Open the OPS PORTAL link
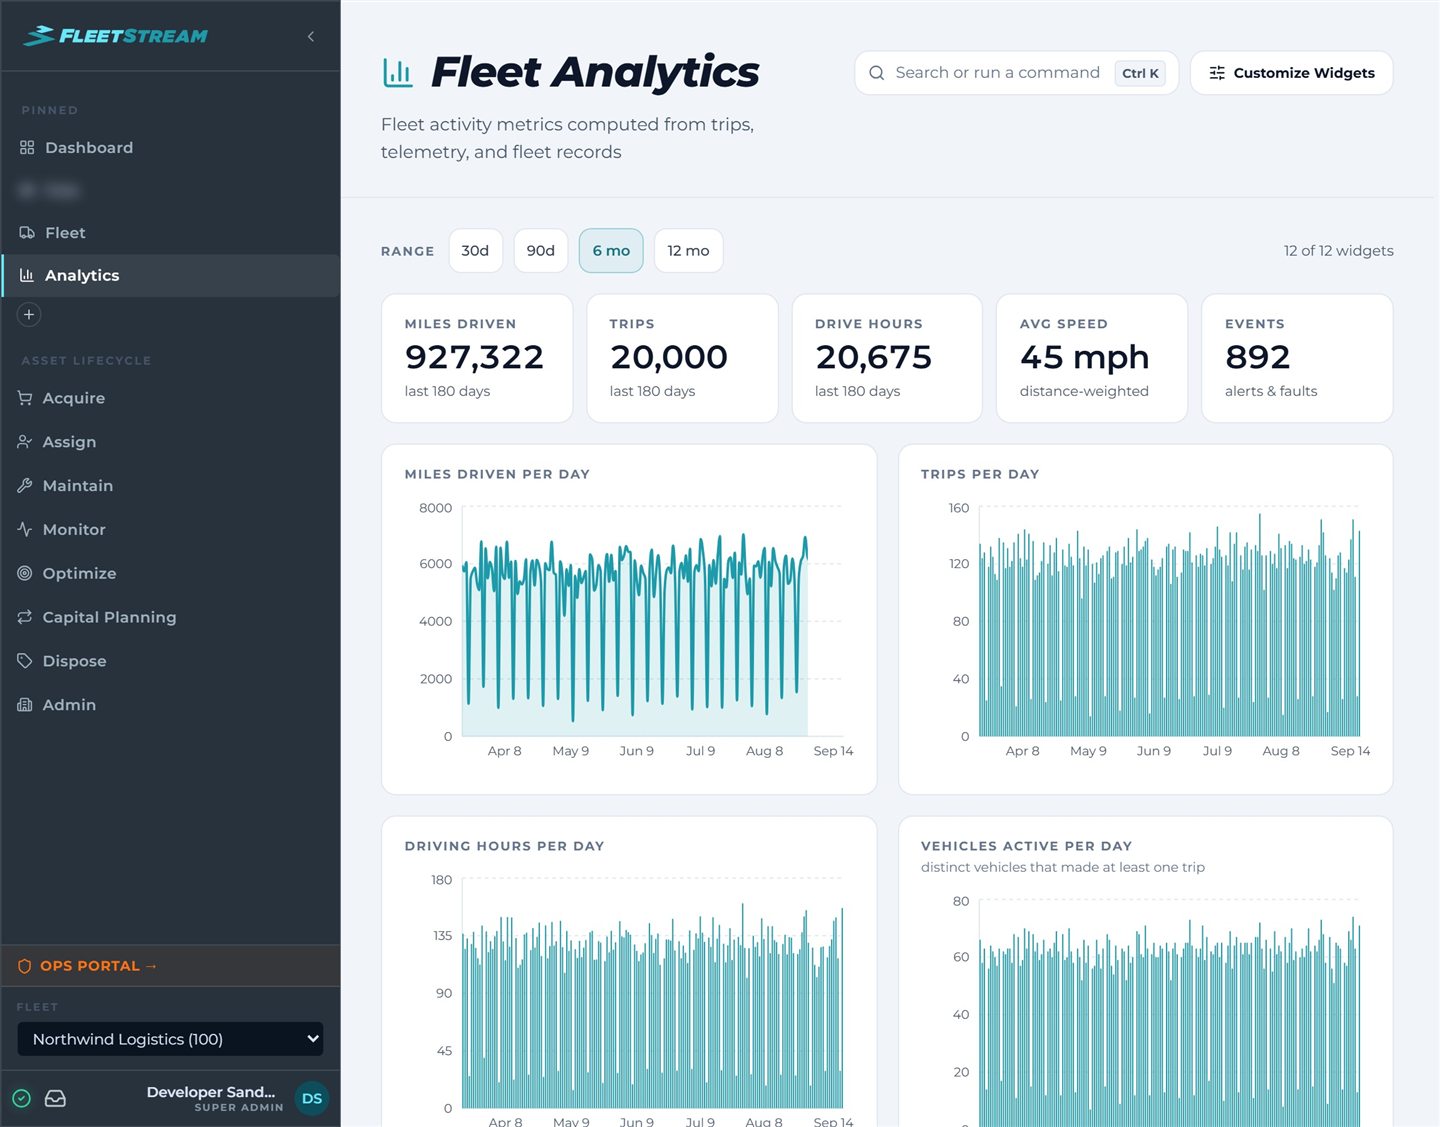This screenshot has width=1440, height=1127. (x=170, y=966)
